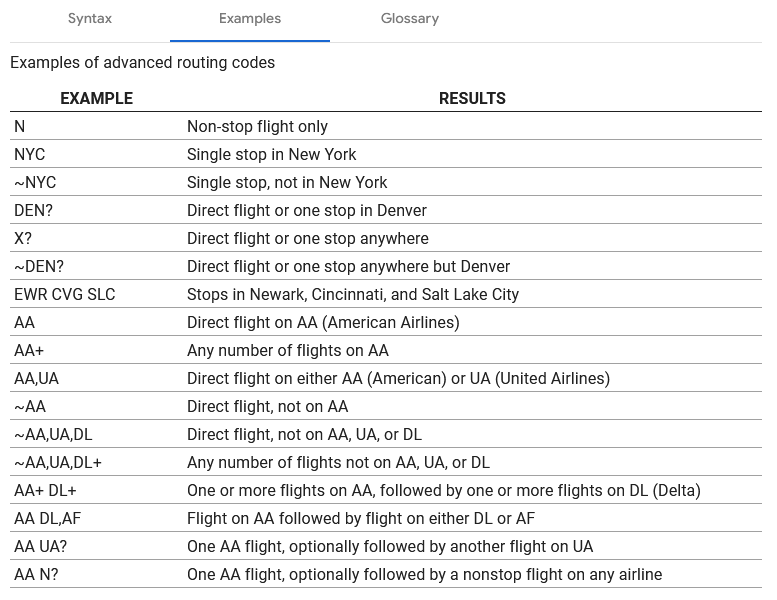Viewport: 777px width, 600px height.
Task: Click the AA N? example code
Action: click(x=36, y=574)
